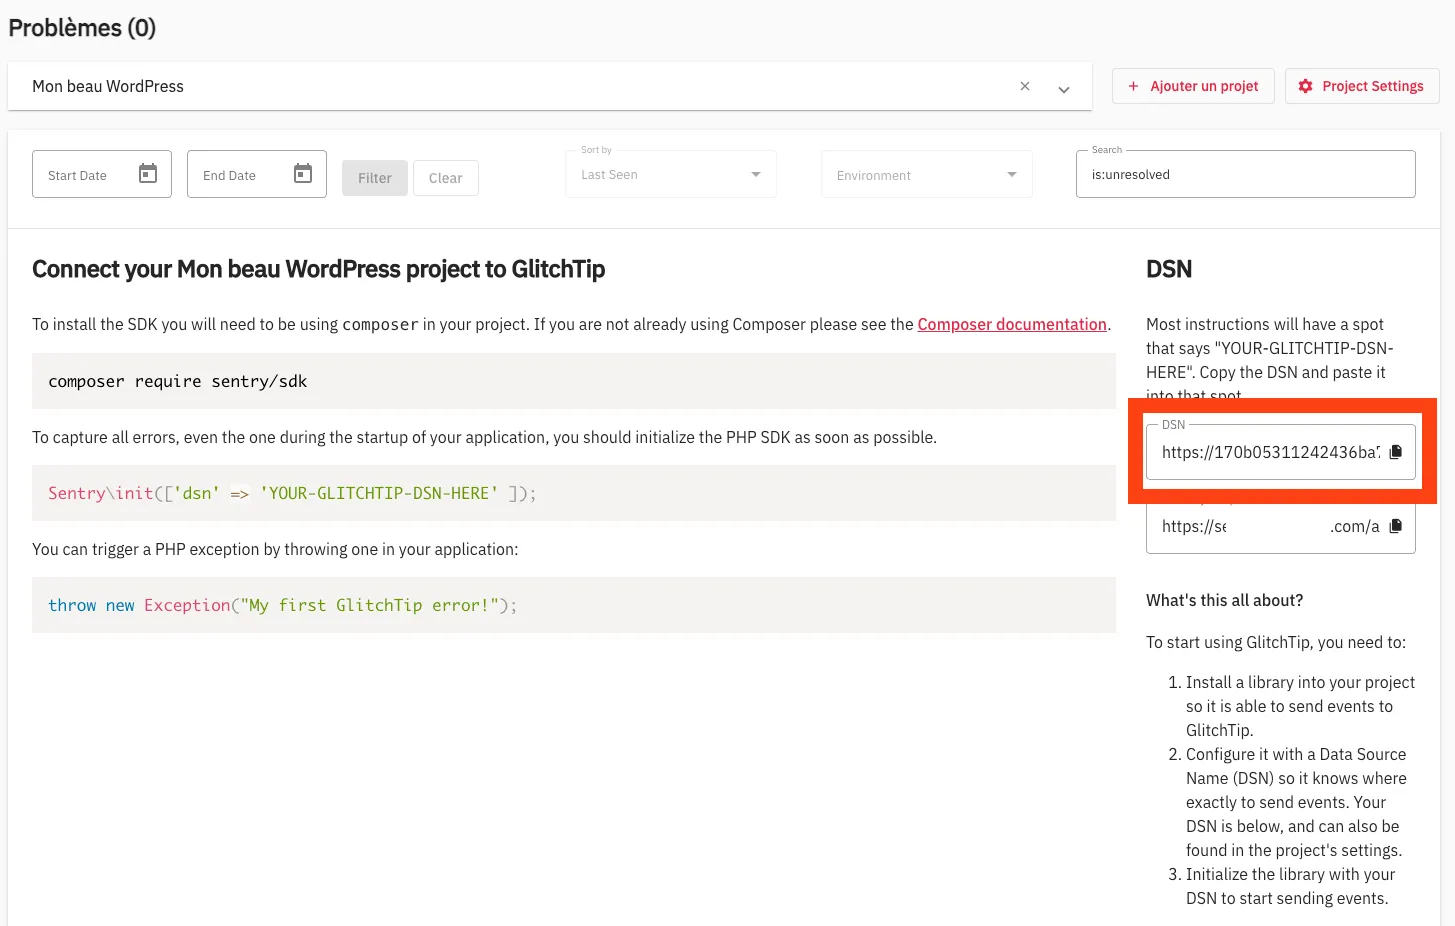The height and width of the screenshot is (926, 1455).
Task: Open Project Settings
Action: [1361, 86]
